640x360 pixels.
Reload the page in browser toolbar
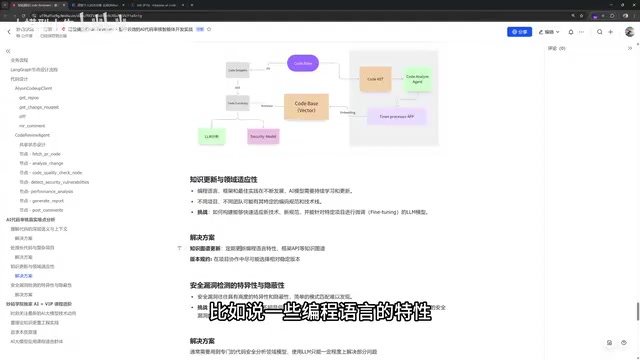tap(24, 16)
